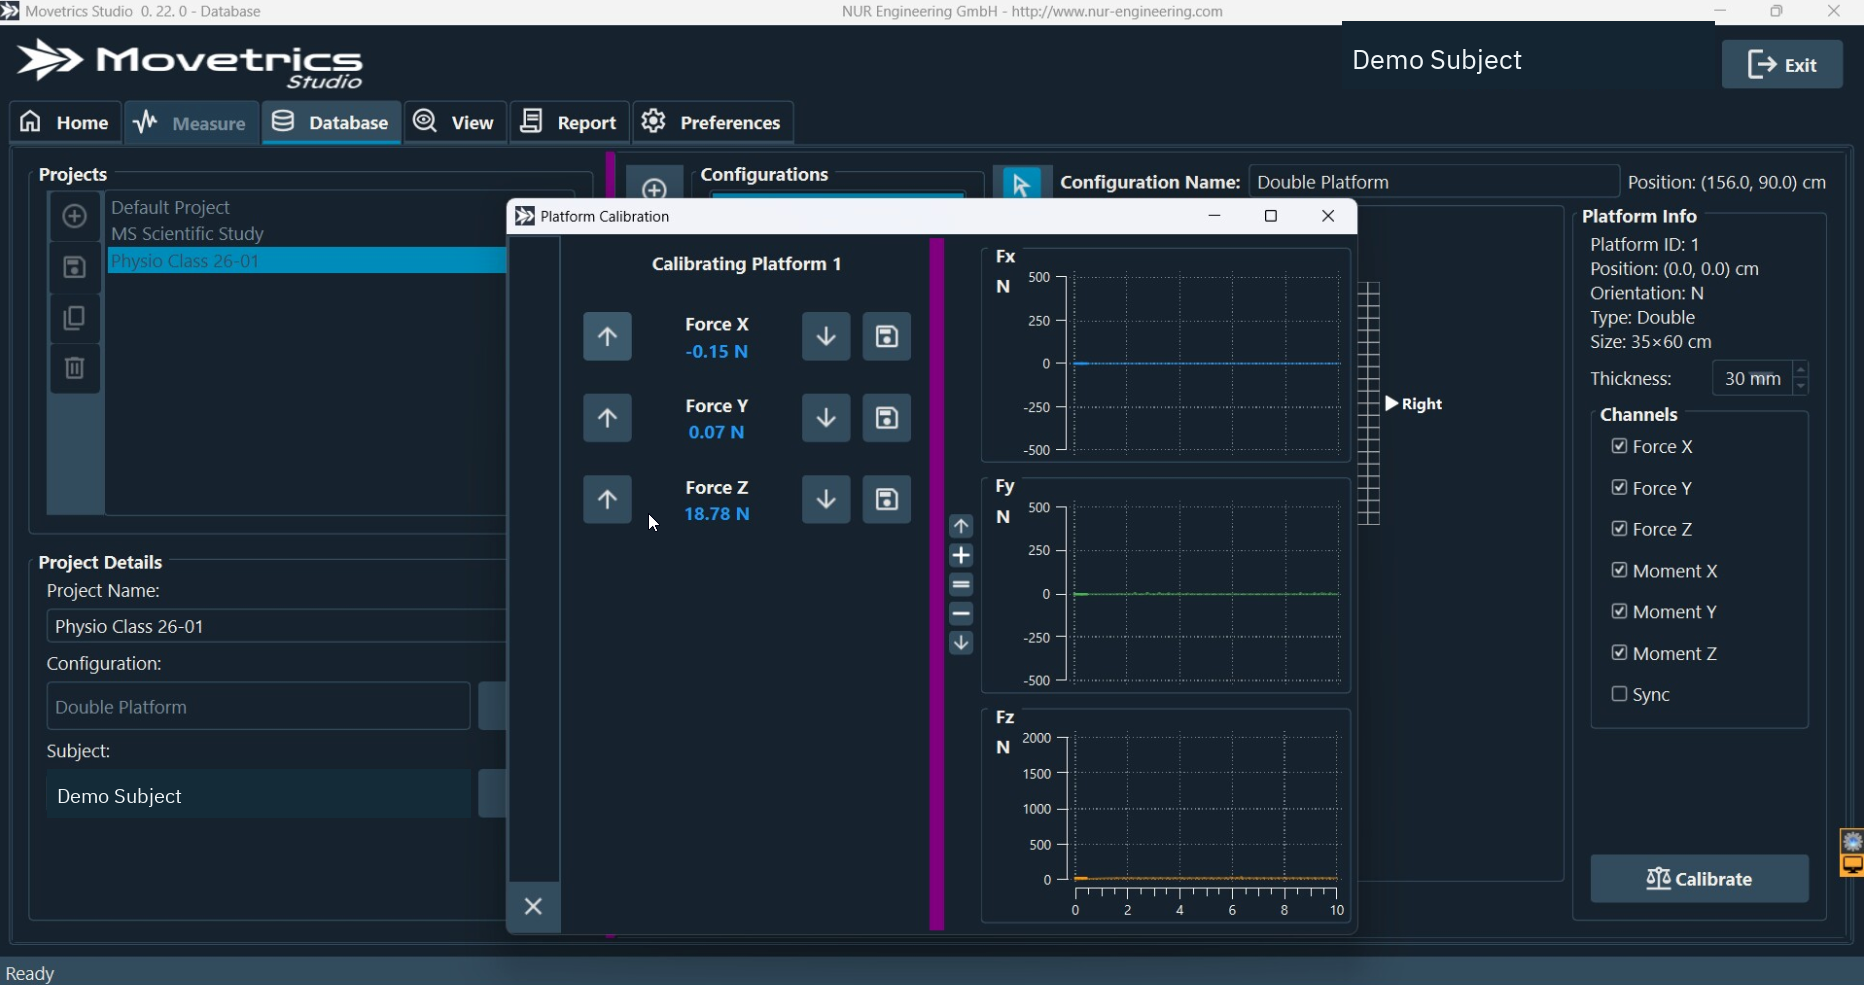Close calibration with bottom-left X button

pos(534,907)
